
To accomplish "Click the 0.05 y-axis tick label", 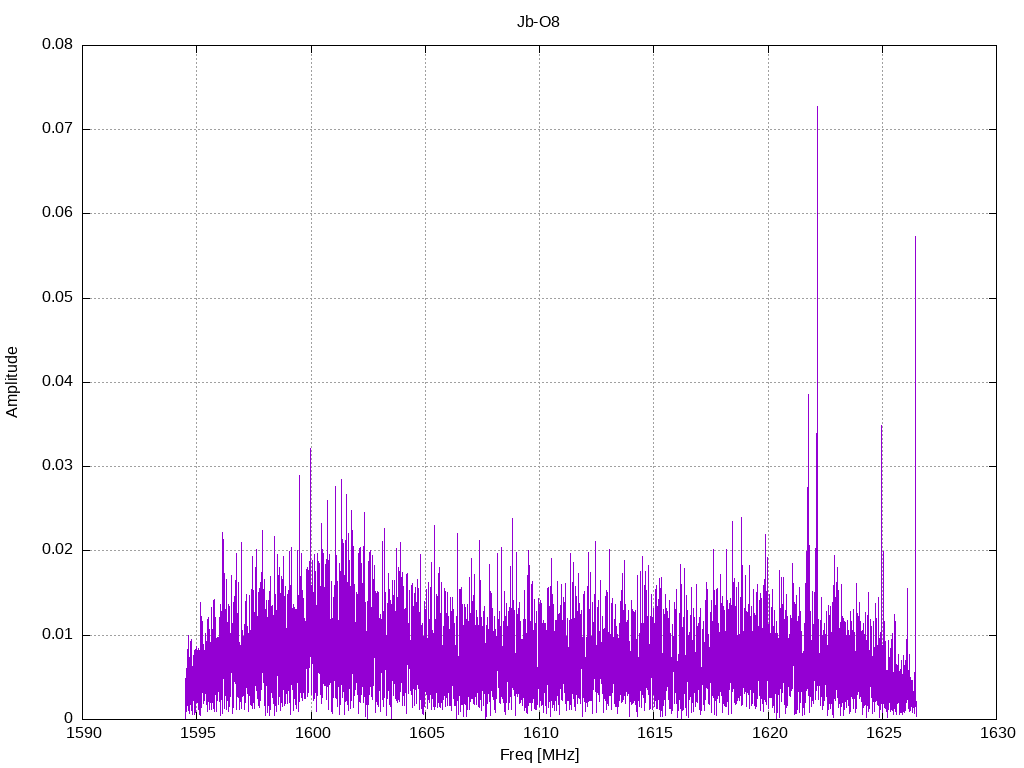I will tap(56, 298).
